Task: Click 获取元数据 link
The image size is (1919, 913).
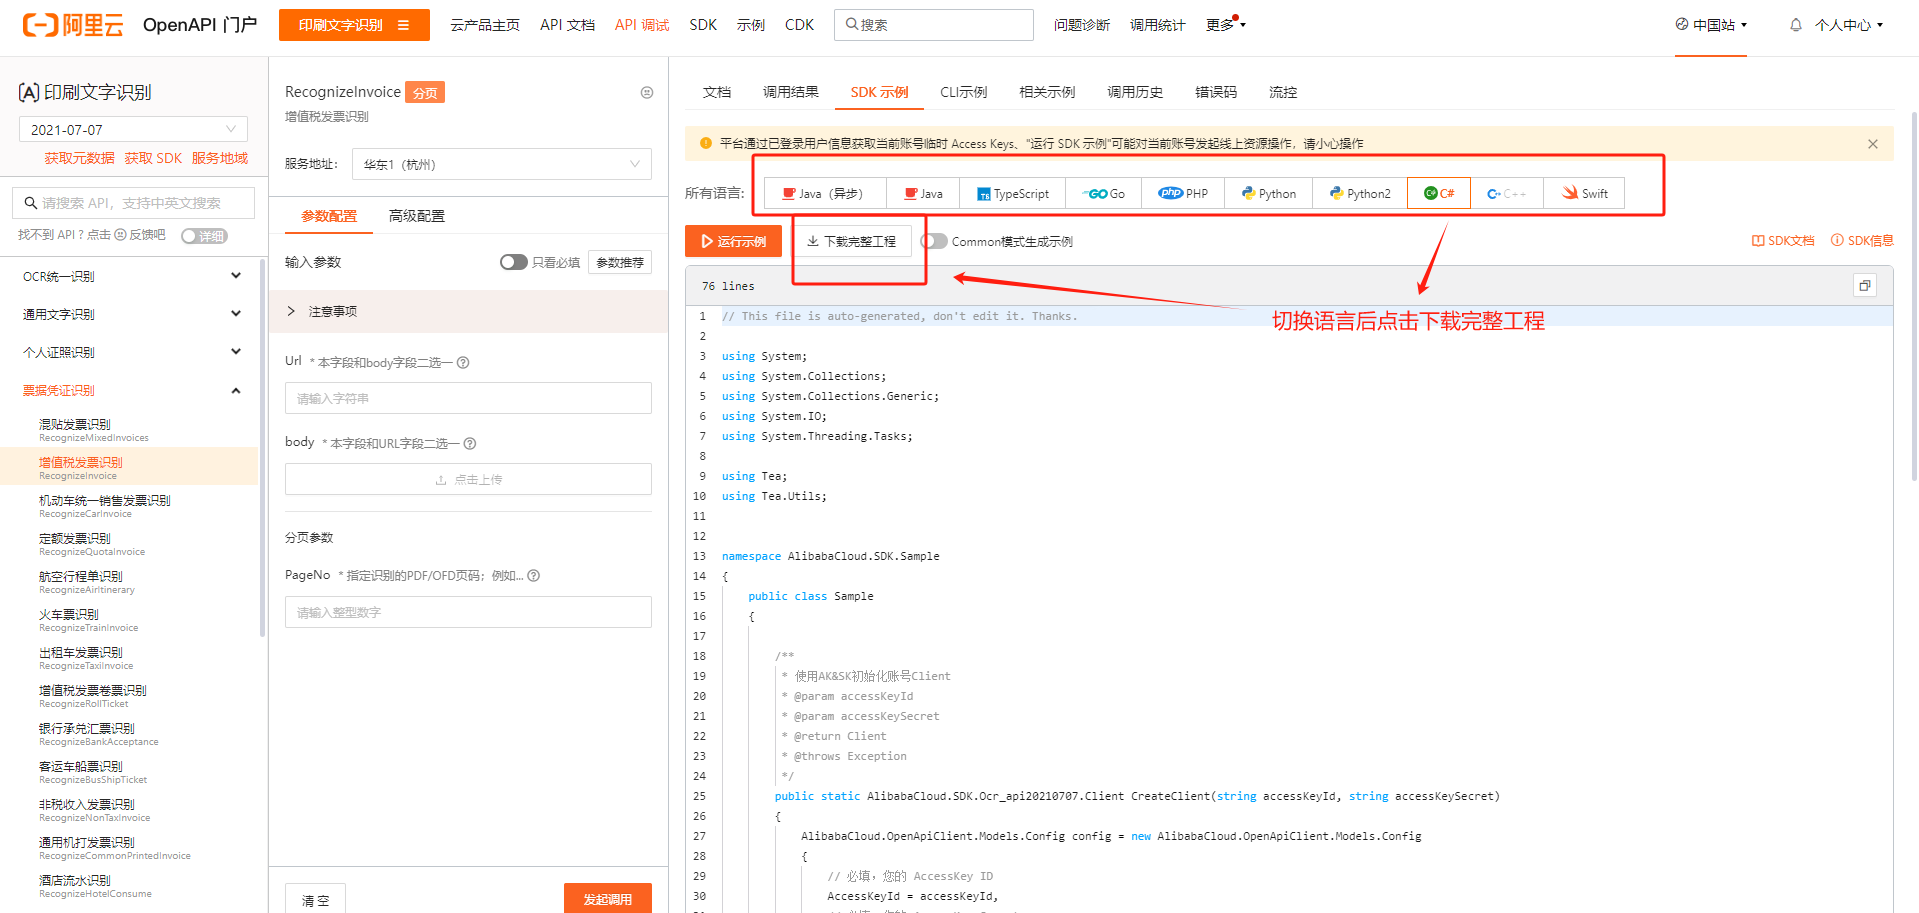Action: pos(80,158)
